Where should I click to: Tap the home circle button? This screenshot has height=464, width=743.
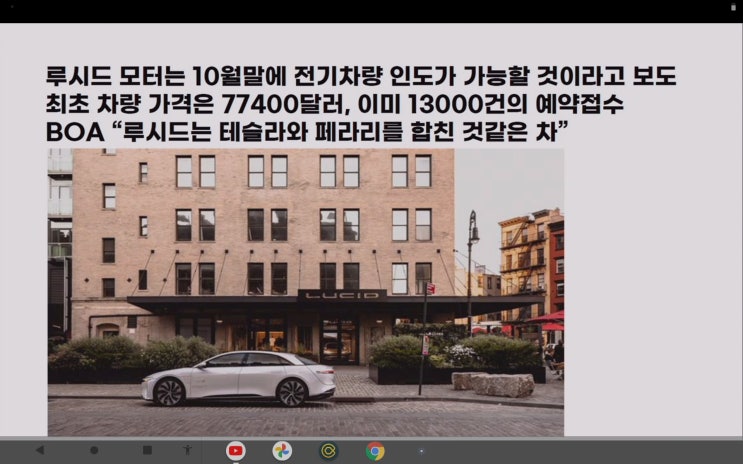click(x=94, y=450)
